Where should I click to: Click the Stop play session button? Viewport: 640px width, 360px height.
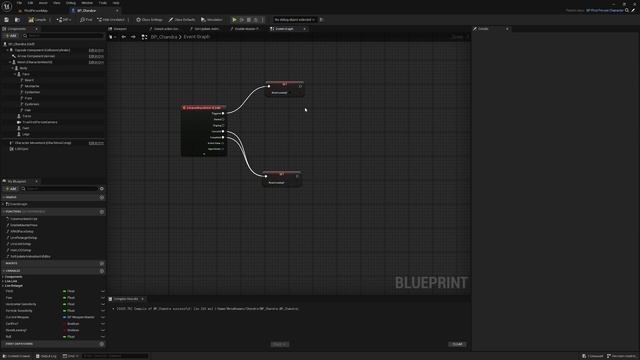pos(249,20)
